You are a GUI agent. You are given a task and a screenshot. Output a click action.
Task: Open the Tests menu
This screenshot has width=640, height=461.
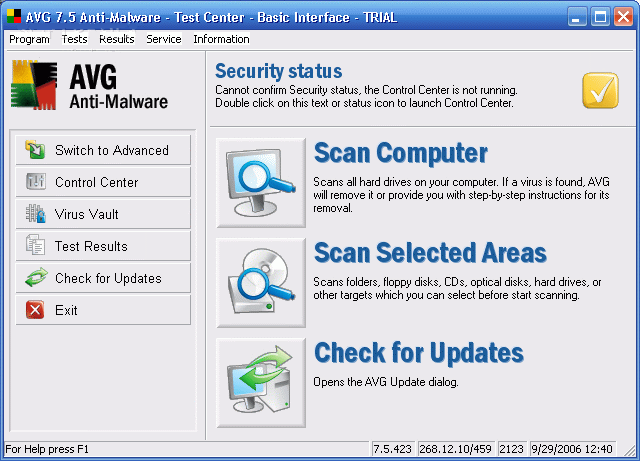(x=74, y=39)
